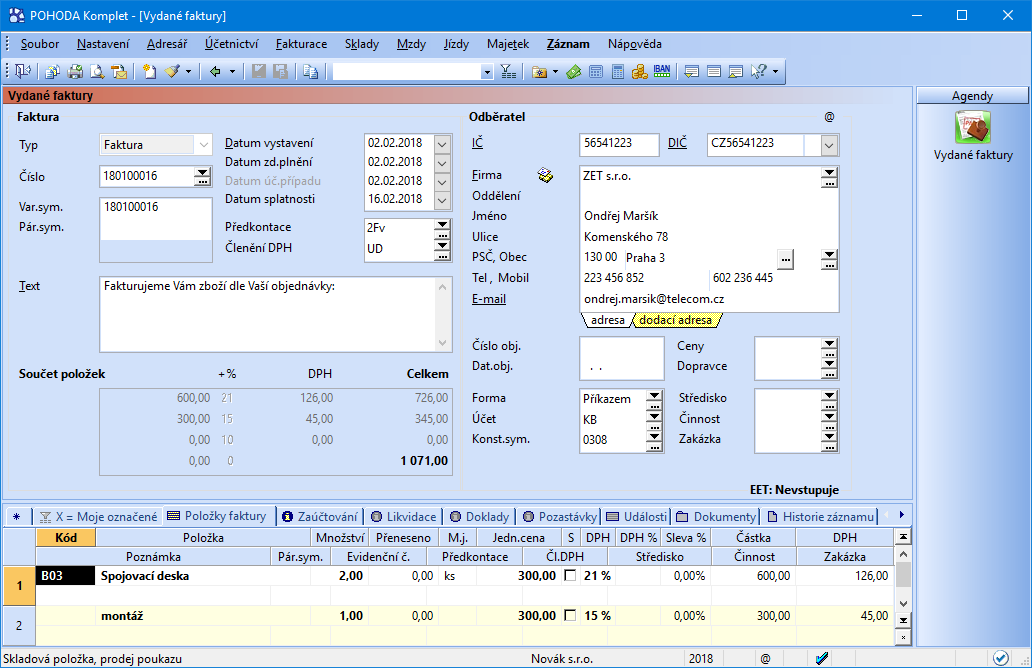
Task: Click the @ icon in Odběratel header
Action: (x=829, y=117)
